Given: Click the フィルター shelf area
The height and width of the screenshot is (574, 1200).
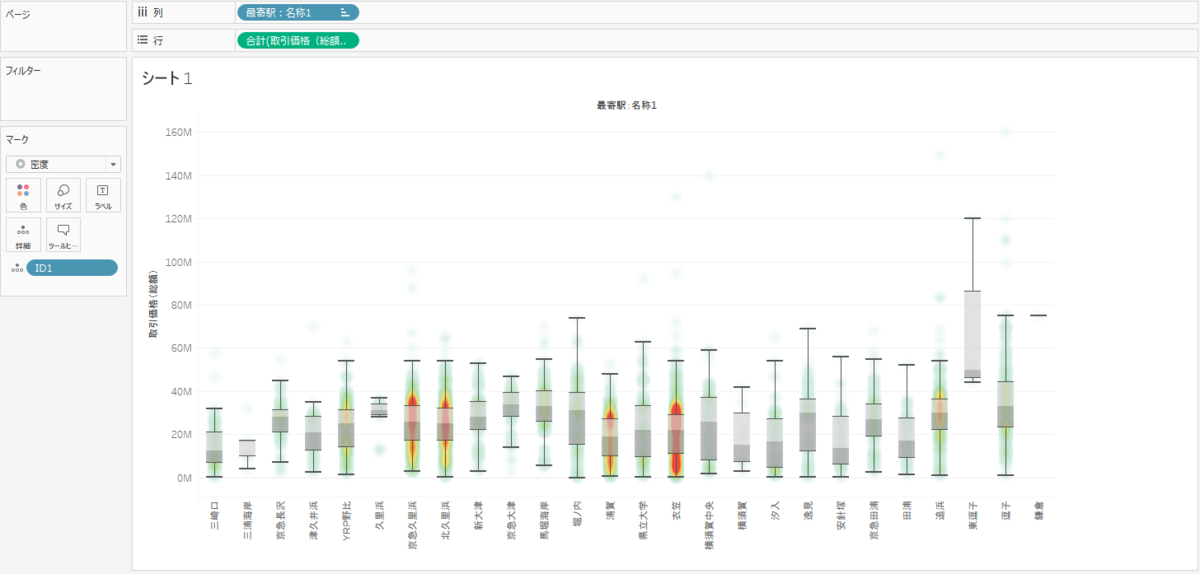Looking at the screenshot, I should coord(64,90).
